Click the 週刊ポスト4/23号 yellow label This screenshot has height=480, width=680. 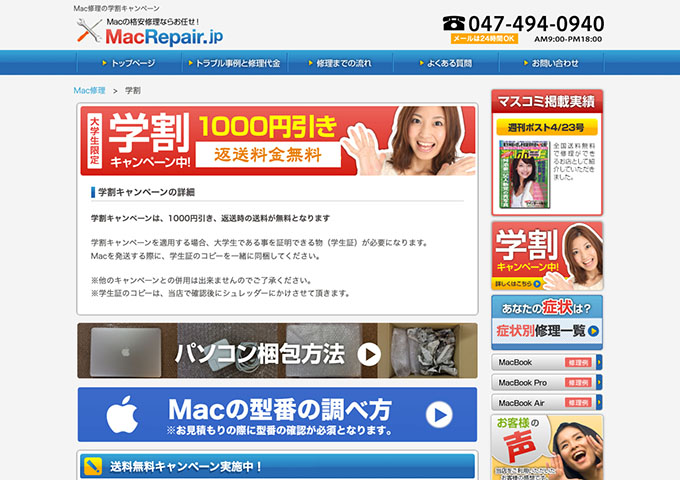[547, 127]
